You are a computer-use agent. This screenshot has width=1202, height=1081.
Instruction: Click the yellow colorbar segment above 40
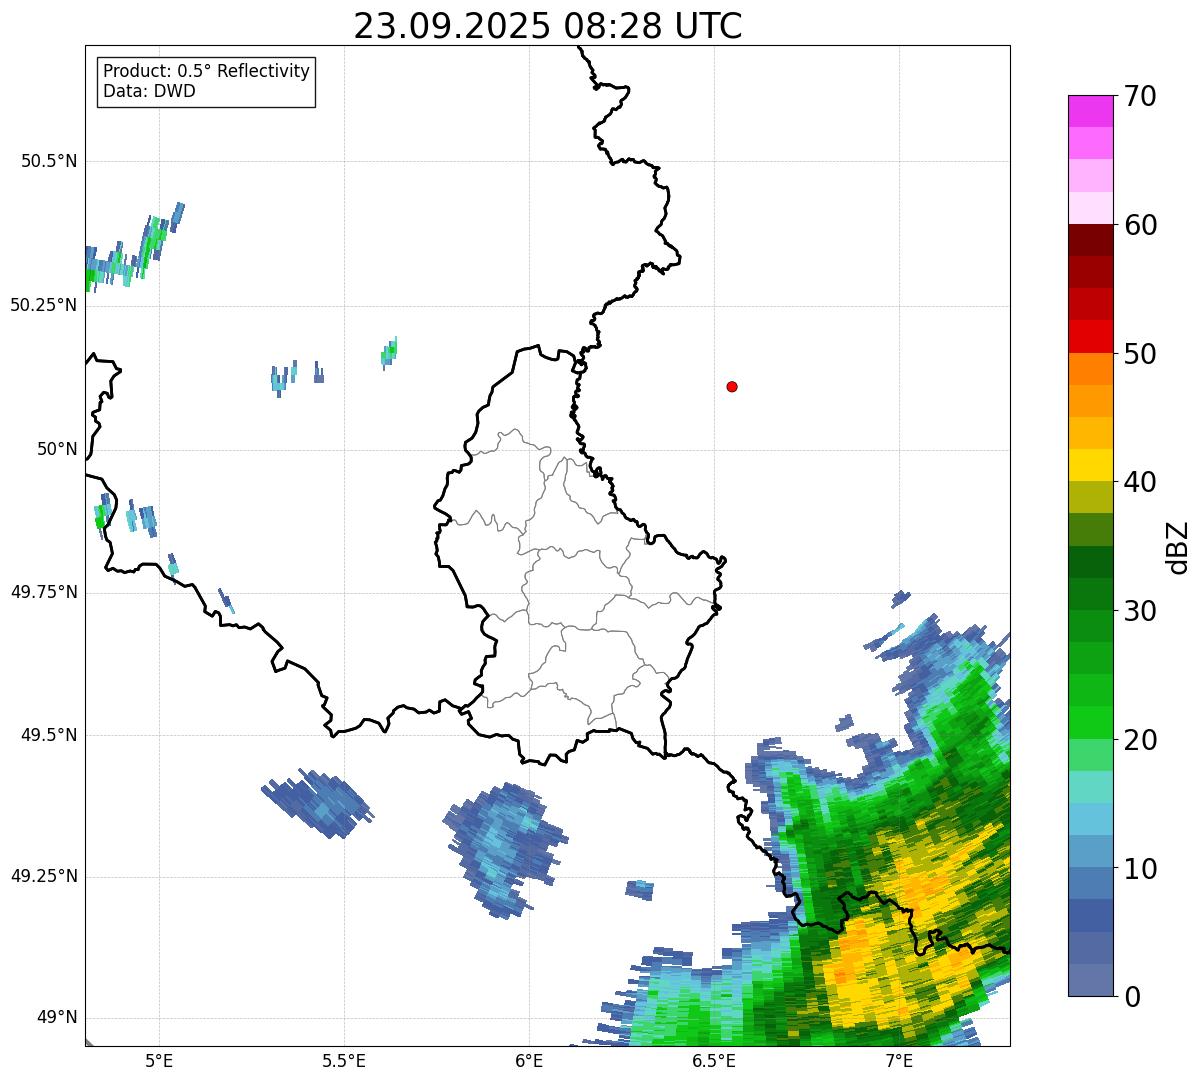pyautogui.click(x=1090, y=465)
